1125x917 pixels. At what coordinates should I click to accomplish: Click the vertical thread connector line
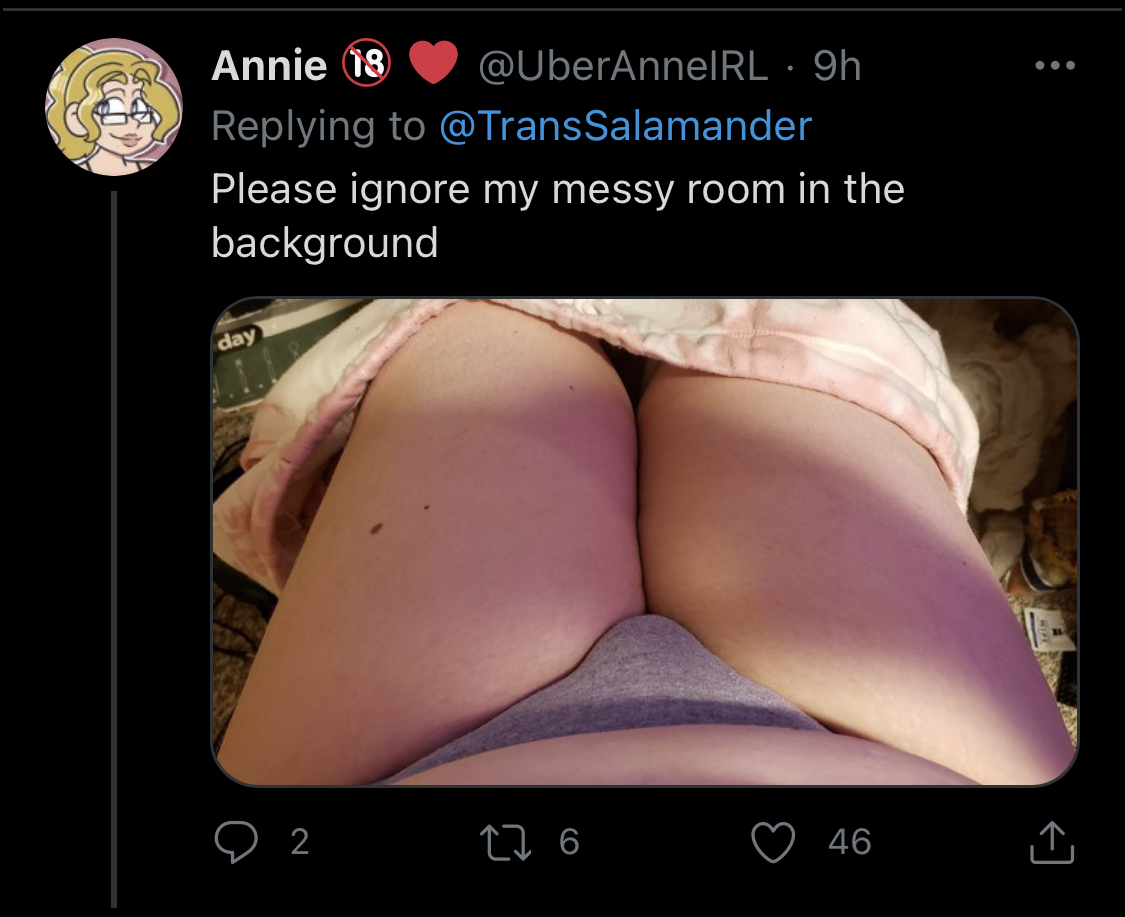(113, 549)
